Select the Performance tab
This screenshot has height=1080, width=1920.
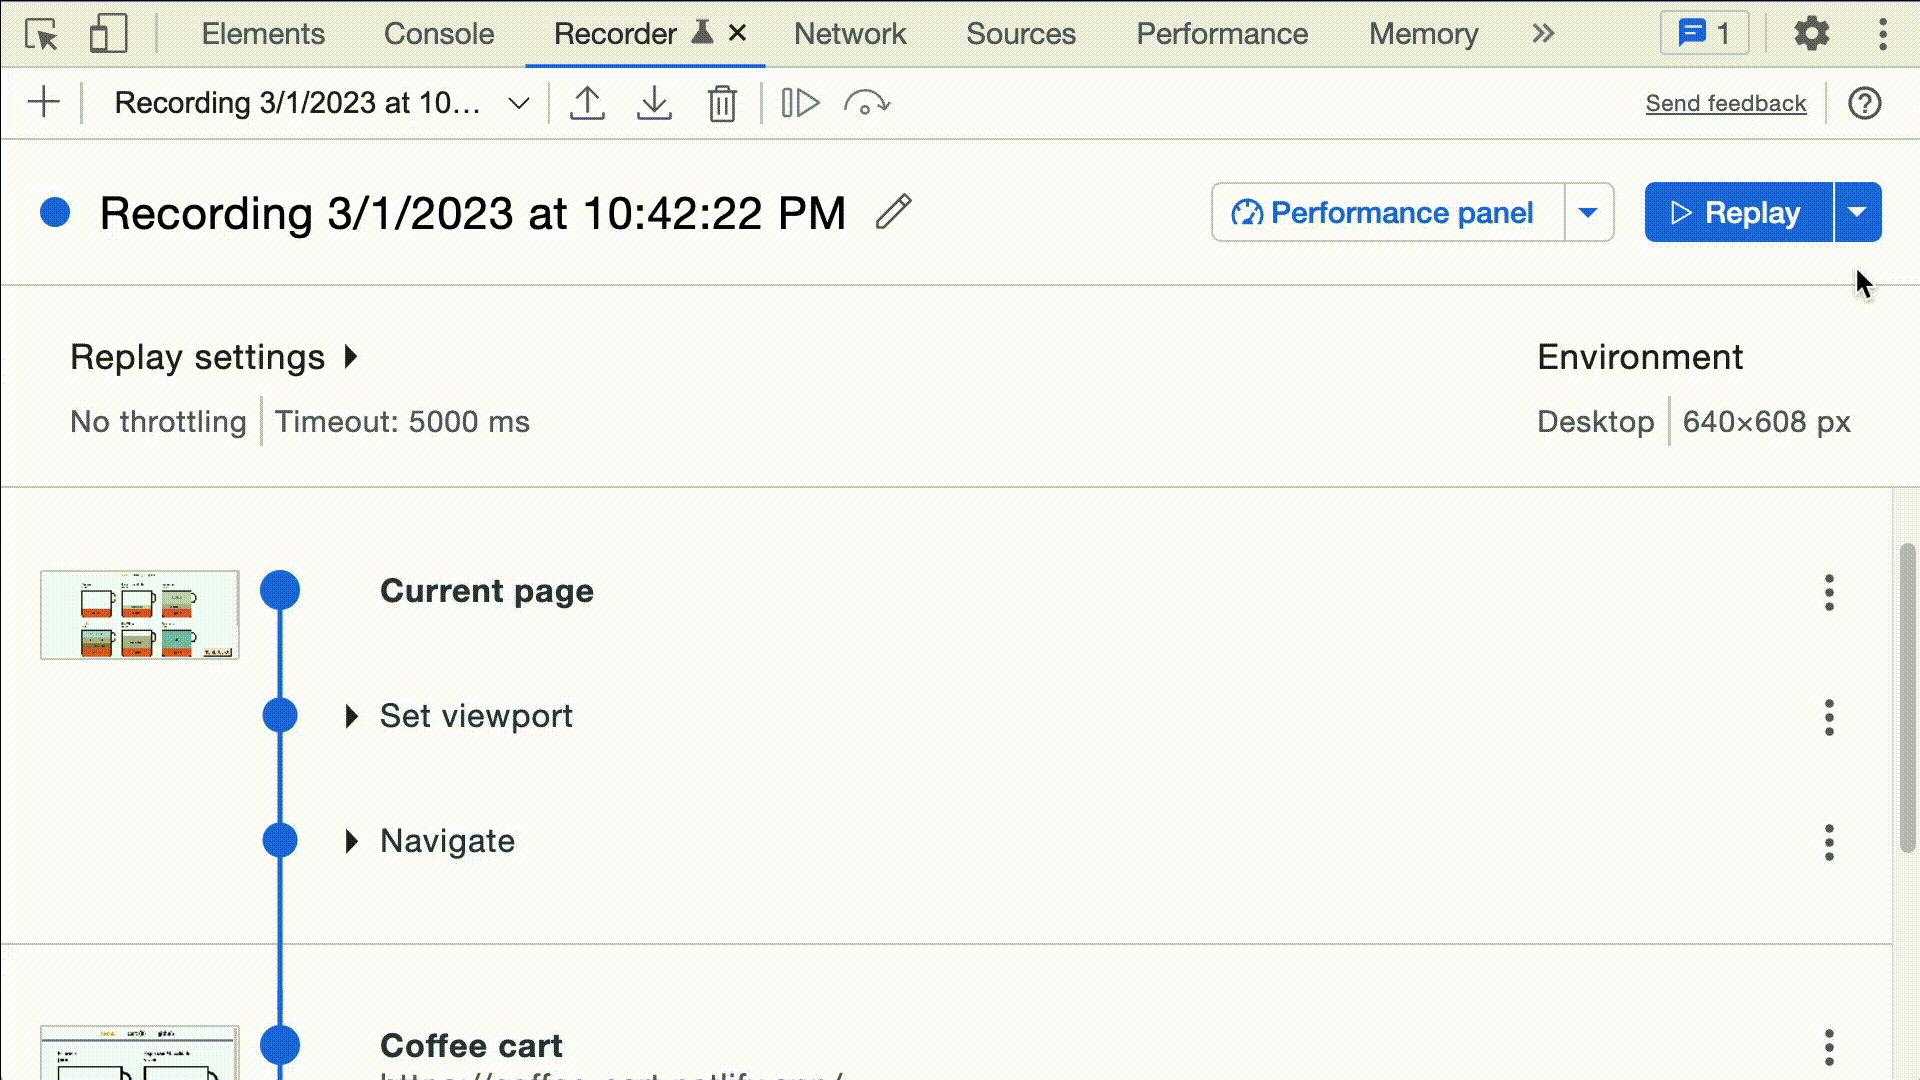(x=1222, y=33)
